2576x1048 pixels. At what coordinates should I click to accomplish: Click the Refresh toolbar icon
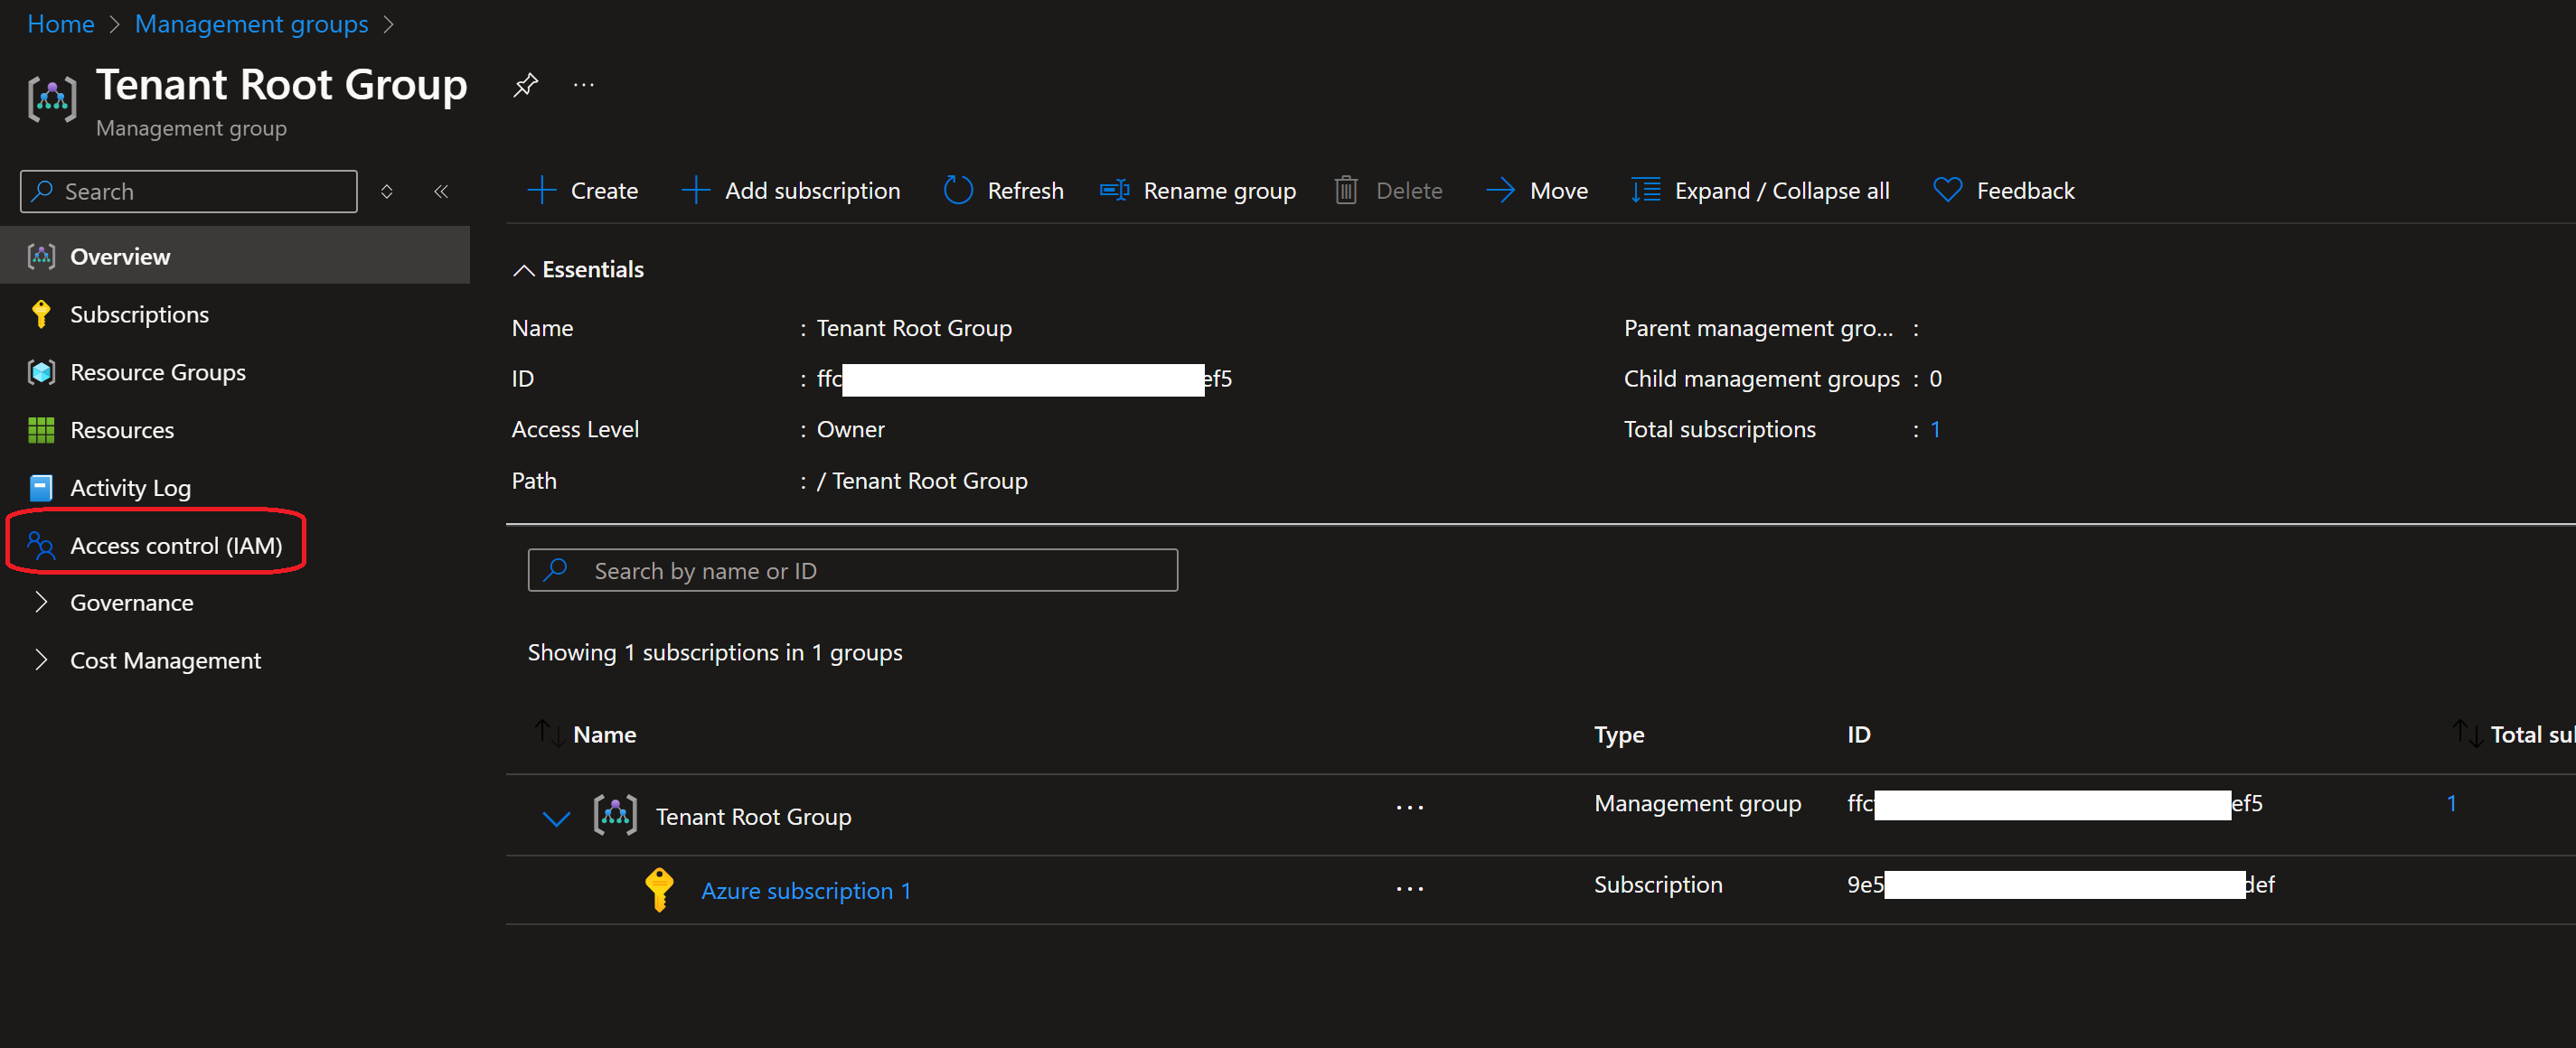957,190
